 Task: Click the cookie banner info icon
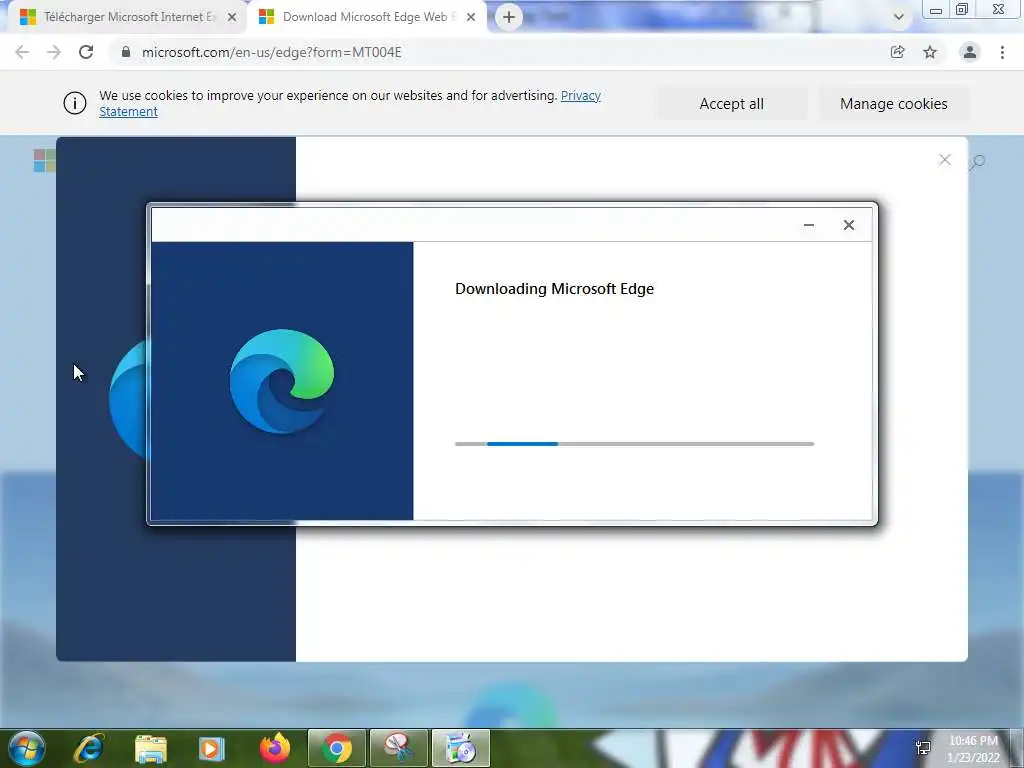coord(74,103)
